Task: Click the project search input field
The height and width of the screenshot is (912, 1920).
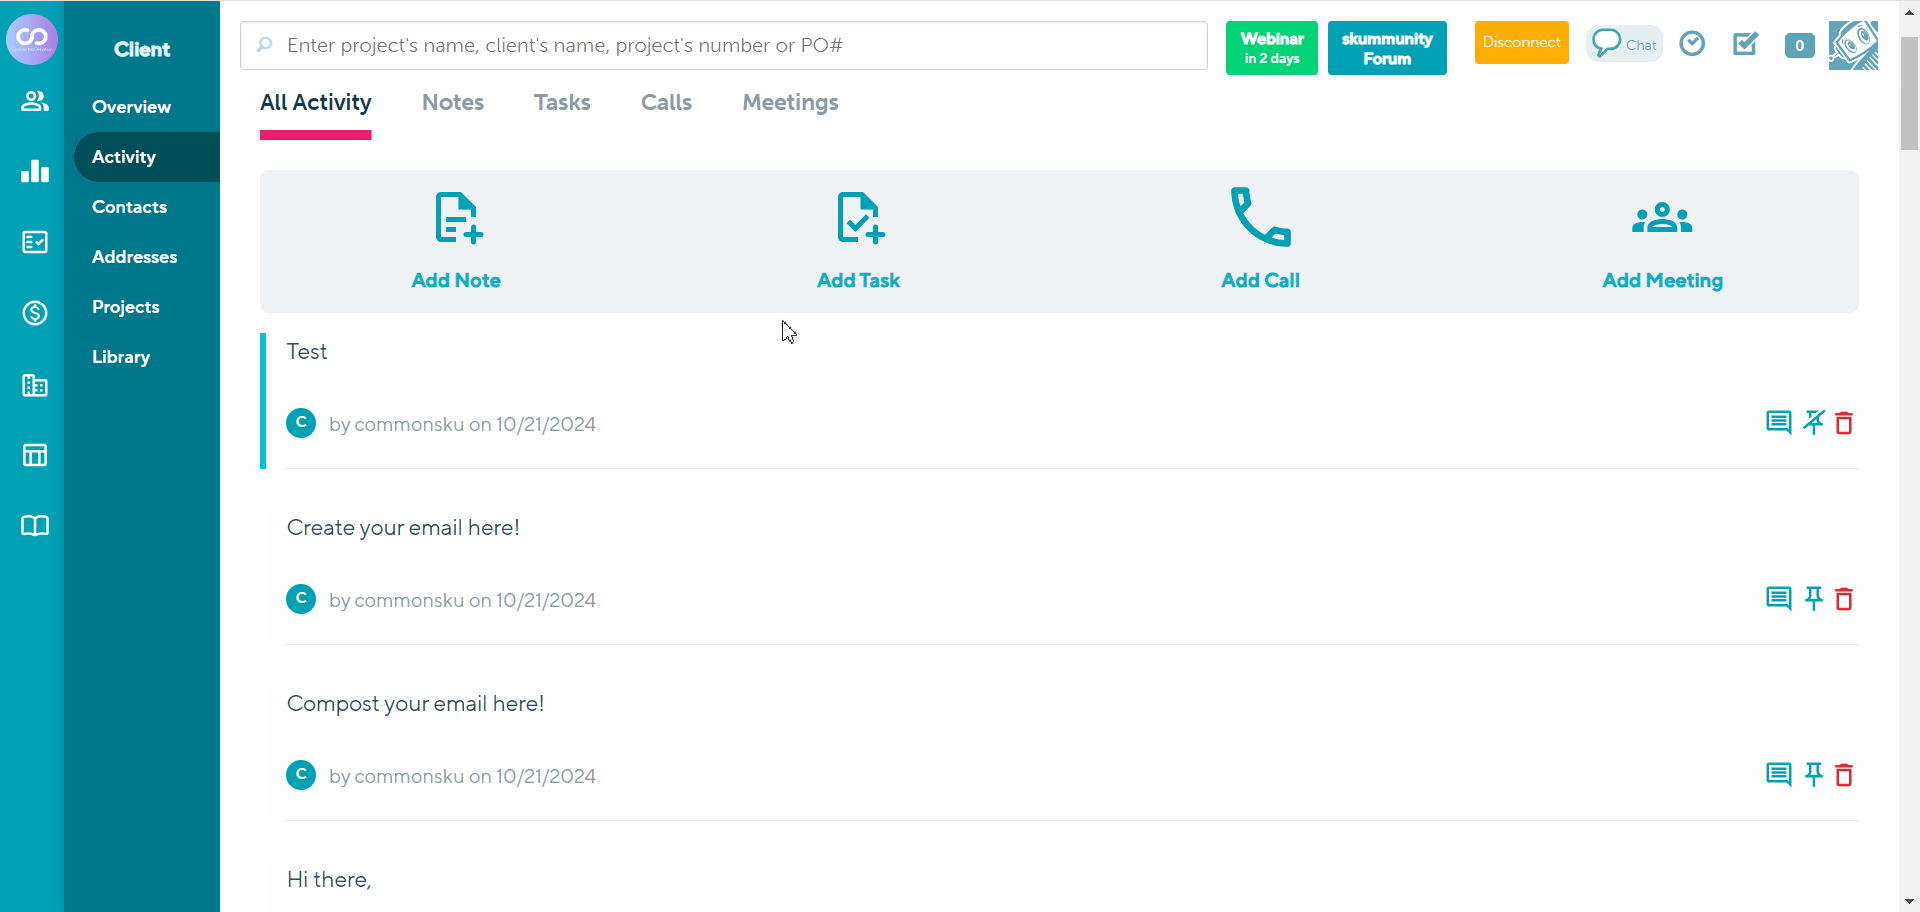Action: pyautogui.click(x=724, y=46)
